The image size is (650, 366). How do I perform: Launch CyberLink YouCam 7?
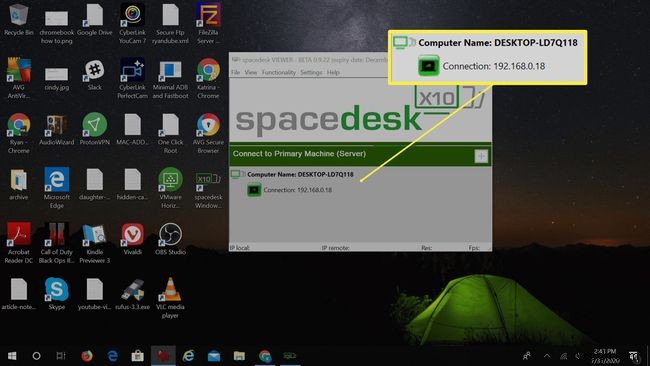132,24
